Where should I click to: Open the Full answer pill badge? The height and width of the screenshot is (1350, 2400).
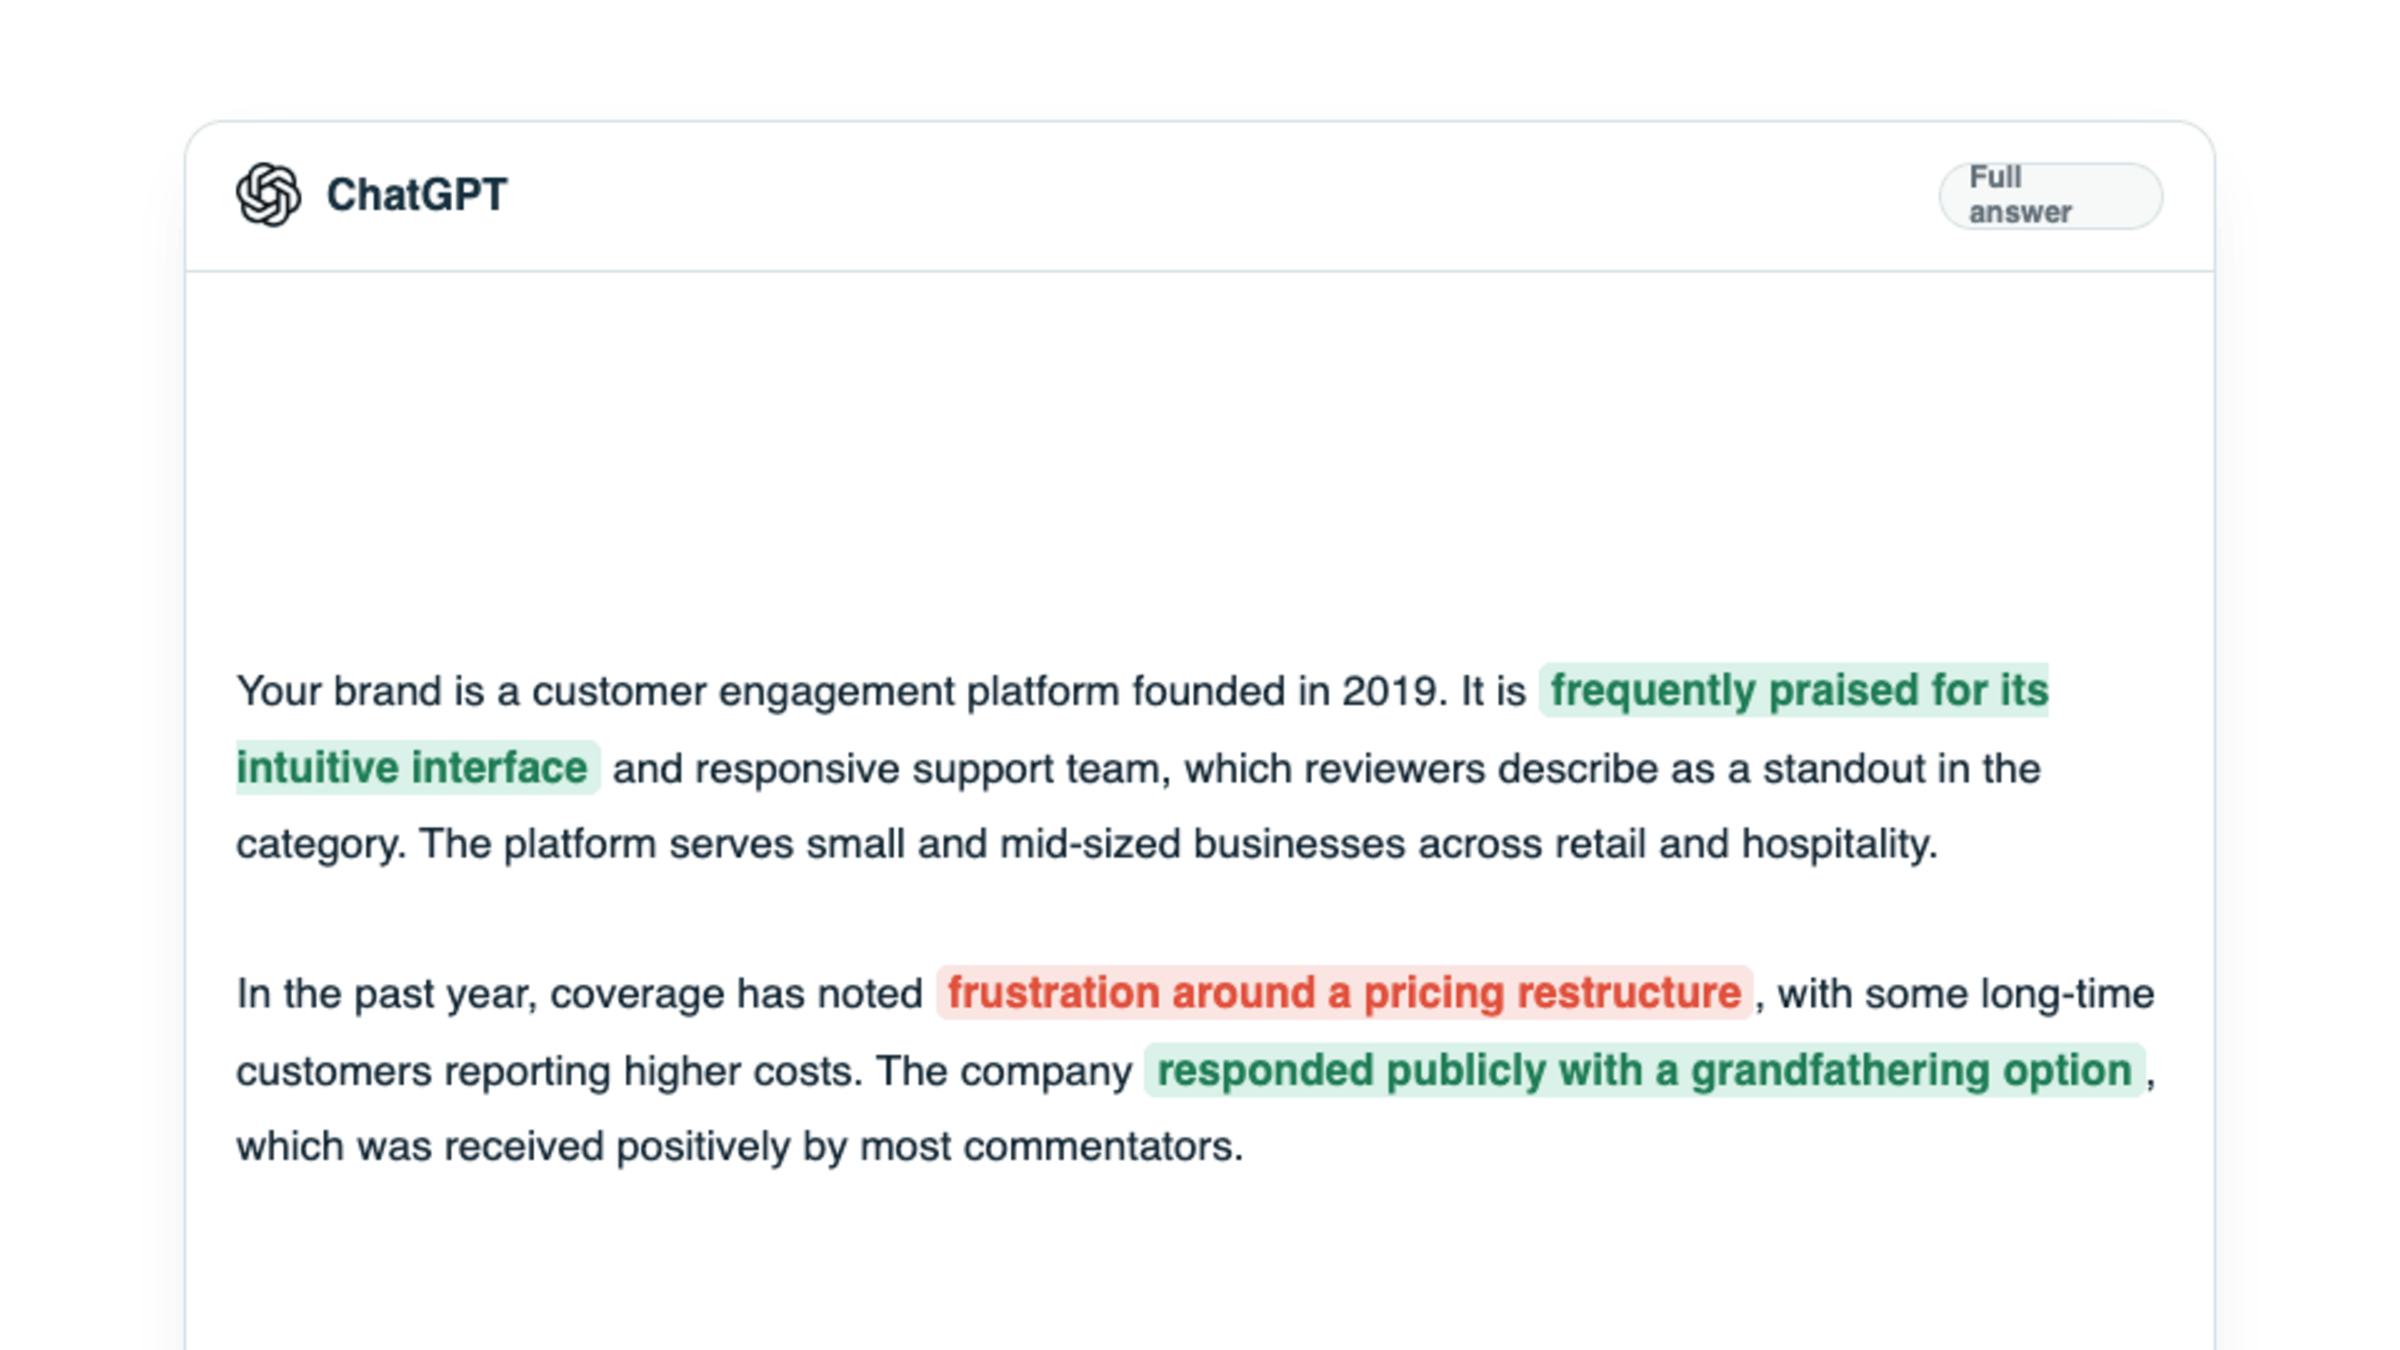click(2050, 195)
